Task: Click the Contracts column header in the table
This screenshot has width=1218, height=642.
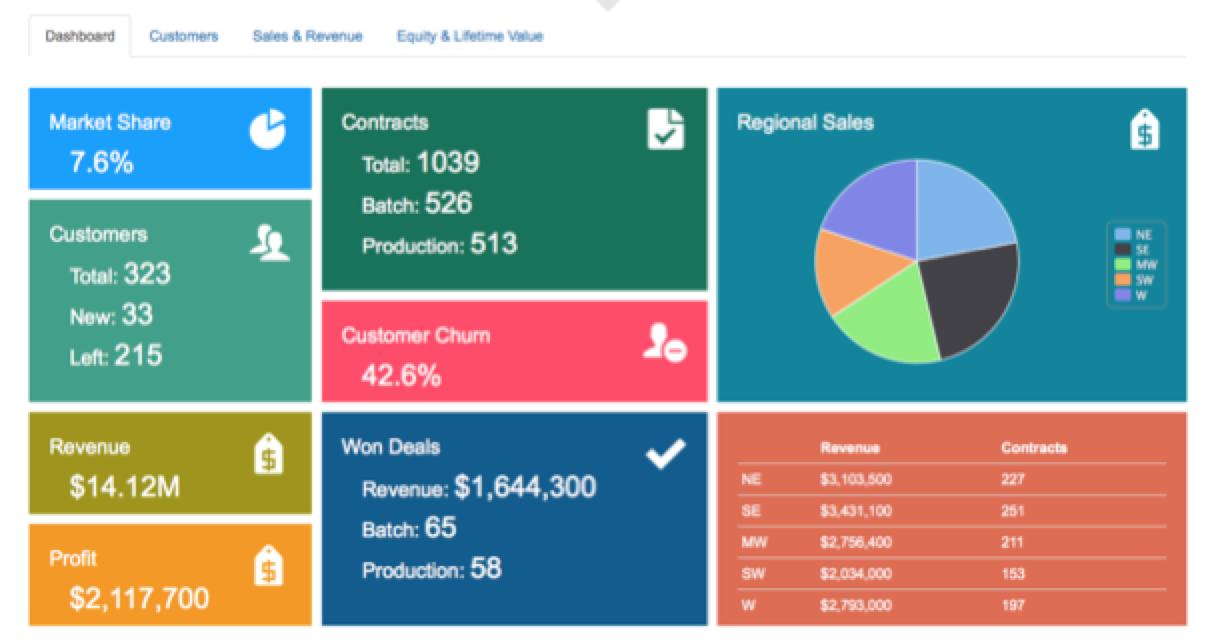Action: [1034, 448]
